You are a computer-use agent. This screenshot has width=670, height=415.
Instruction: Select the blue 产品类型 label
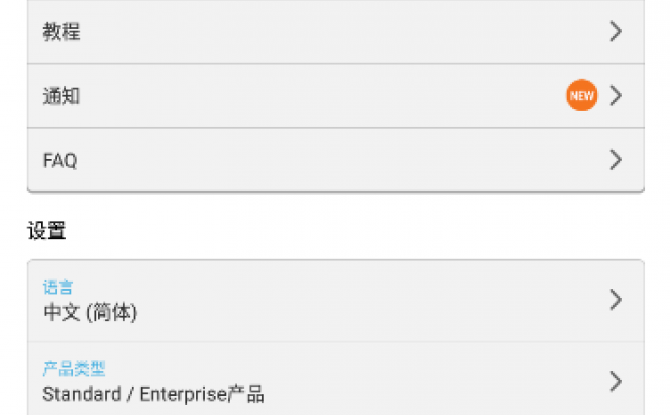74,368
